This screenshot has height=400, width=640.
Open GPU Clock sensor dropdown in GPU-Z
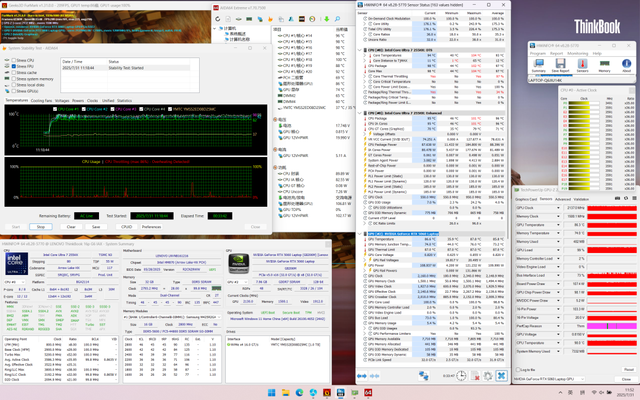click(x=558, y=208)
